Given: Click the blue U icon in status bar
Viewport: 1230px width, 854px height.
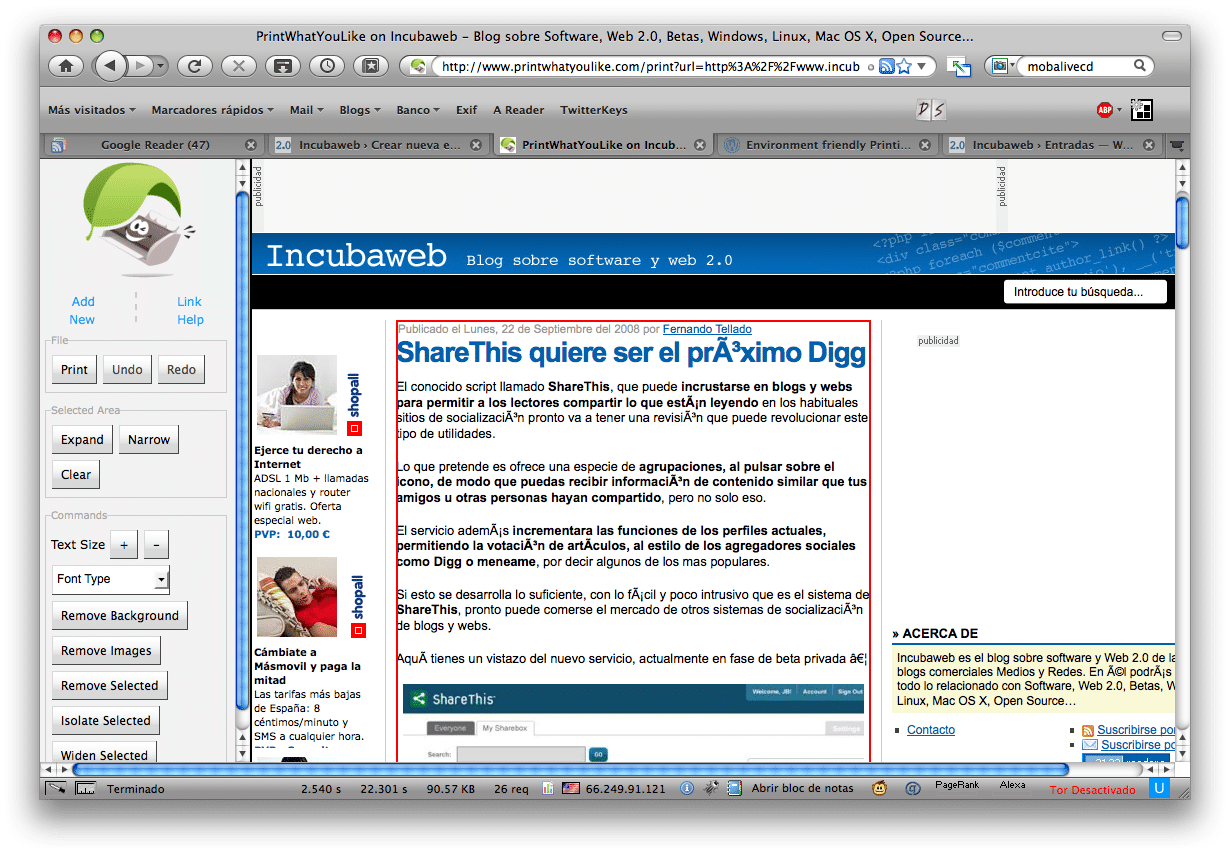Looking at the screenshot, I should (1160, 789).
